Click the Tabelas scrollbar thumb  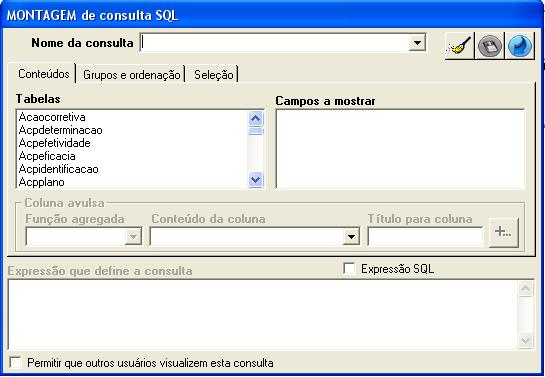(255, 131)
